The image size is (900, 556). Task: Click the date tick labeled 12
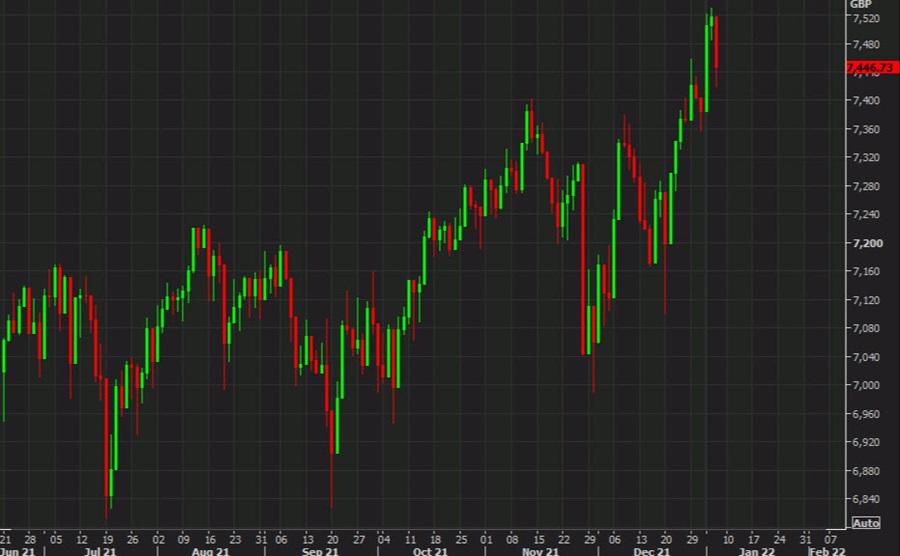coord(82,539)
